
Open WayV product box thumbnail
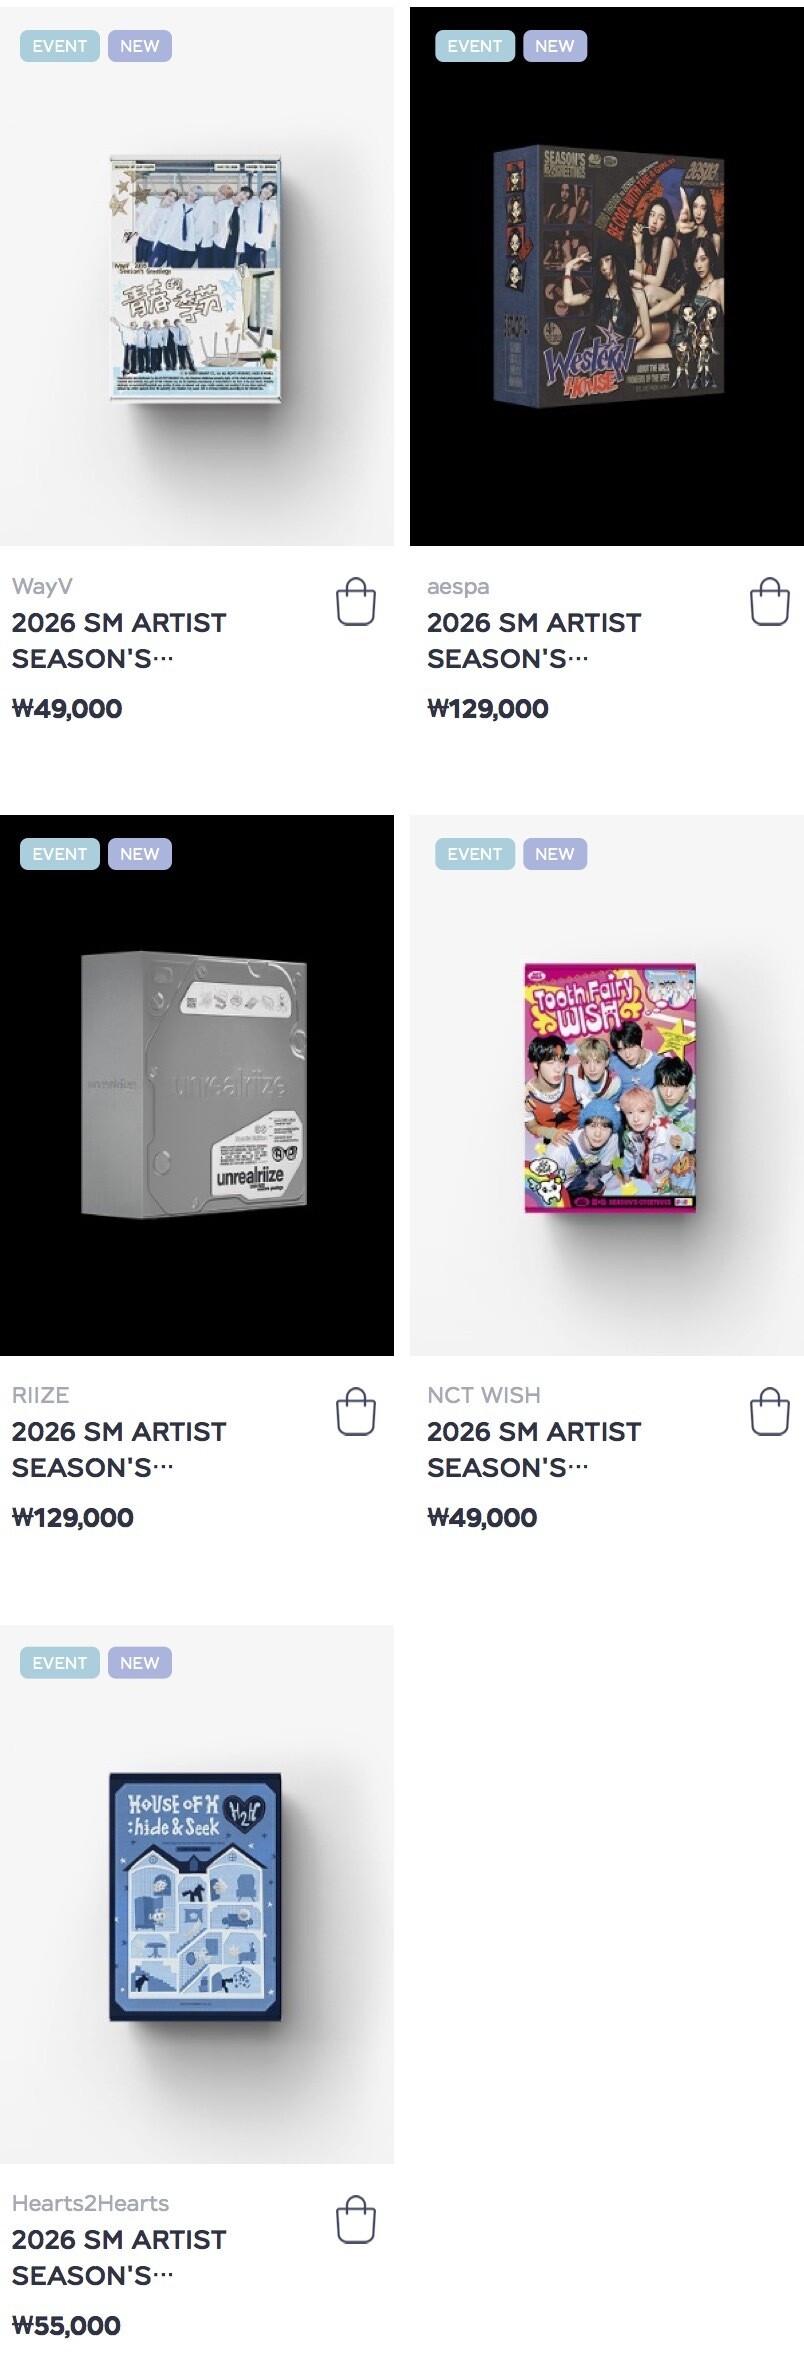(196, 278)
